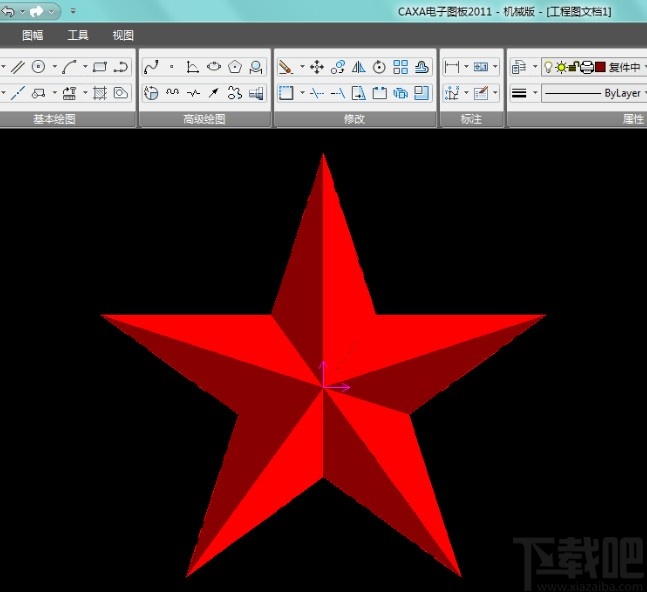The width and height of the screenshot is (647, 592).
Task: Toggle layer print printer icon
Action: coord(586,67)
